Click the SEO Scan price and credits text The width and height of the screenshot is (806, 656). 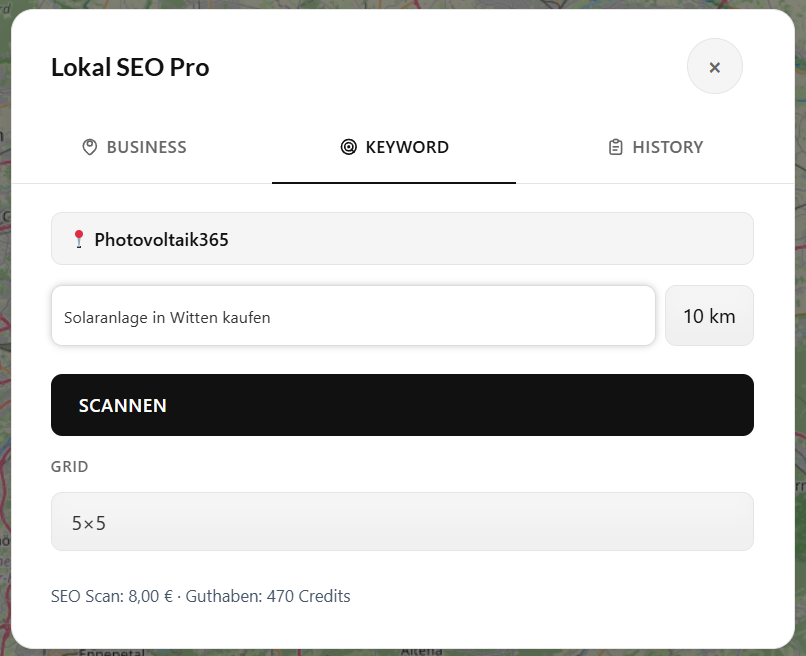[x=200, y=596]
